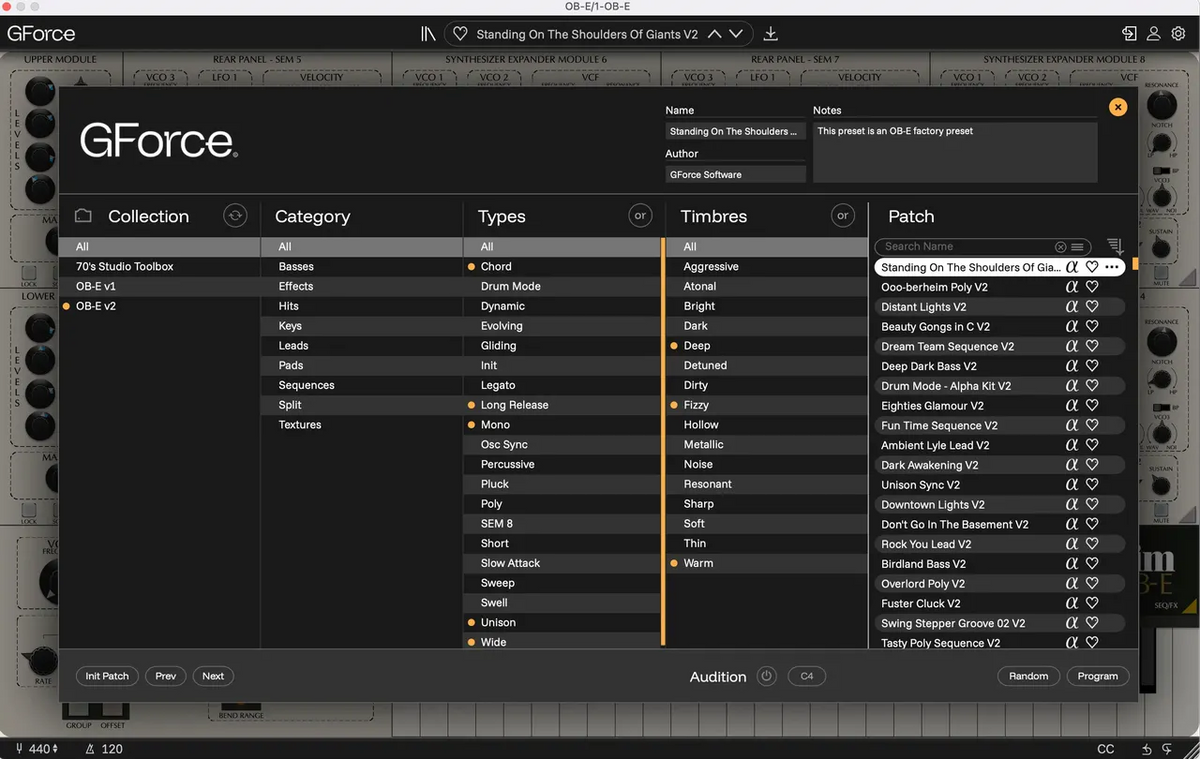Select the Basses category

coord(362,267)
